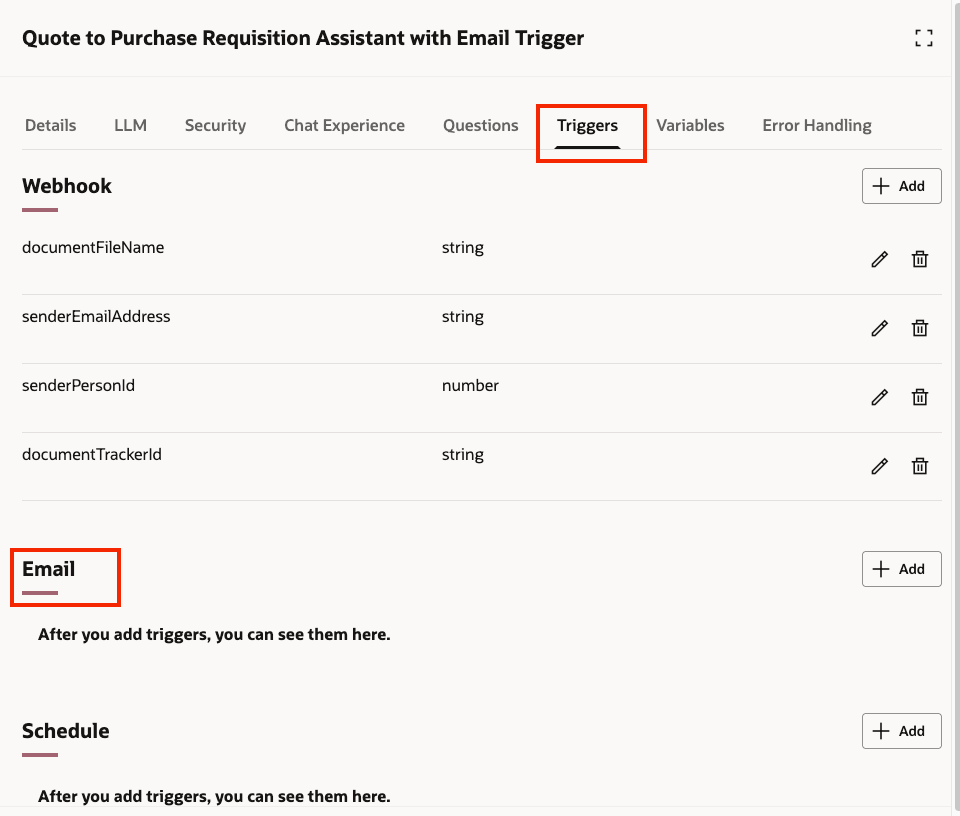Click string type of documentTrackerId
Image resolution: width=960 pixels, height=816 pixels.
point(463,455)
